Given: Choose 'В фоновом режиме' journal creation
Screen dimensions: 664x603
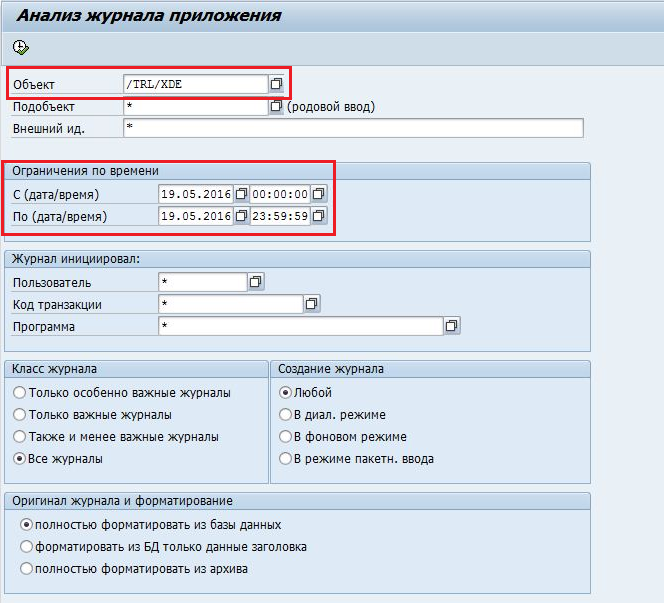Looking at the screenshot, I should [x=285, y=437].
